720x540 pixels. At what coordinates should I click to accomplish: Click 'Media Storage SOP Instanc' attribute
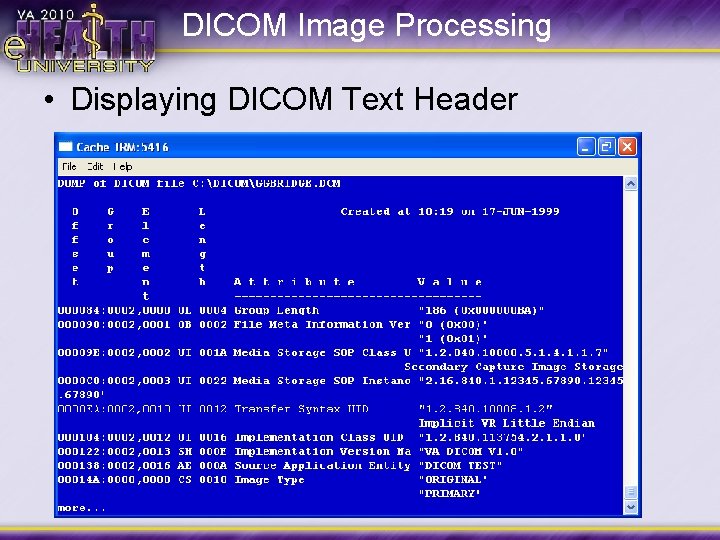[322, 381]
